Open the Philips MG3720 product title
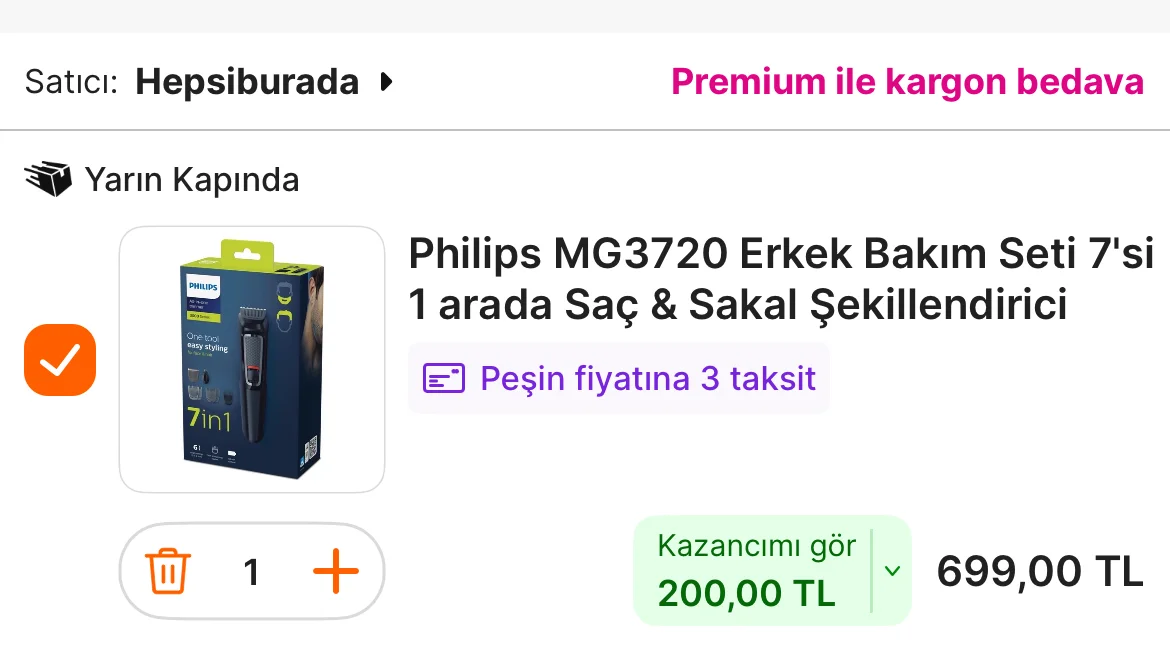Screen dimensions: 1170x666 781,278
